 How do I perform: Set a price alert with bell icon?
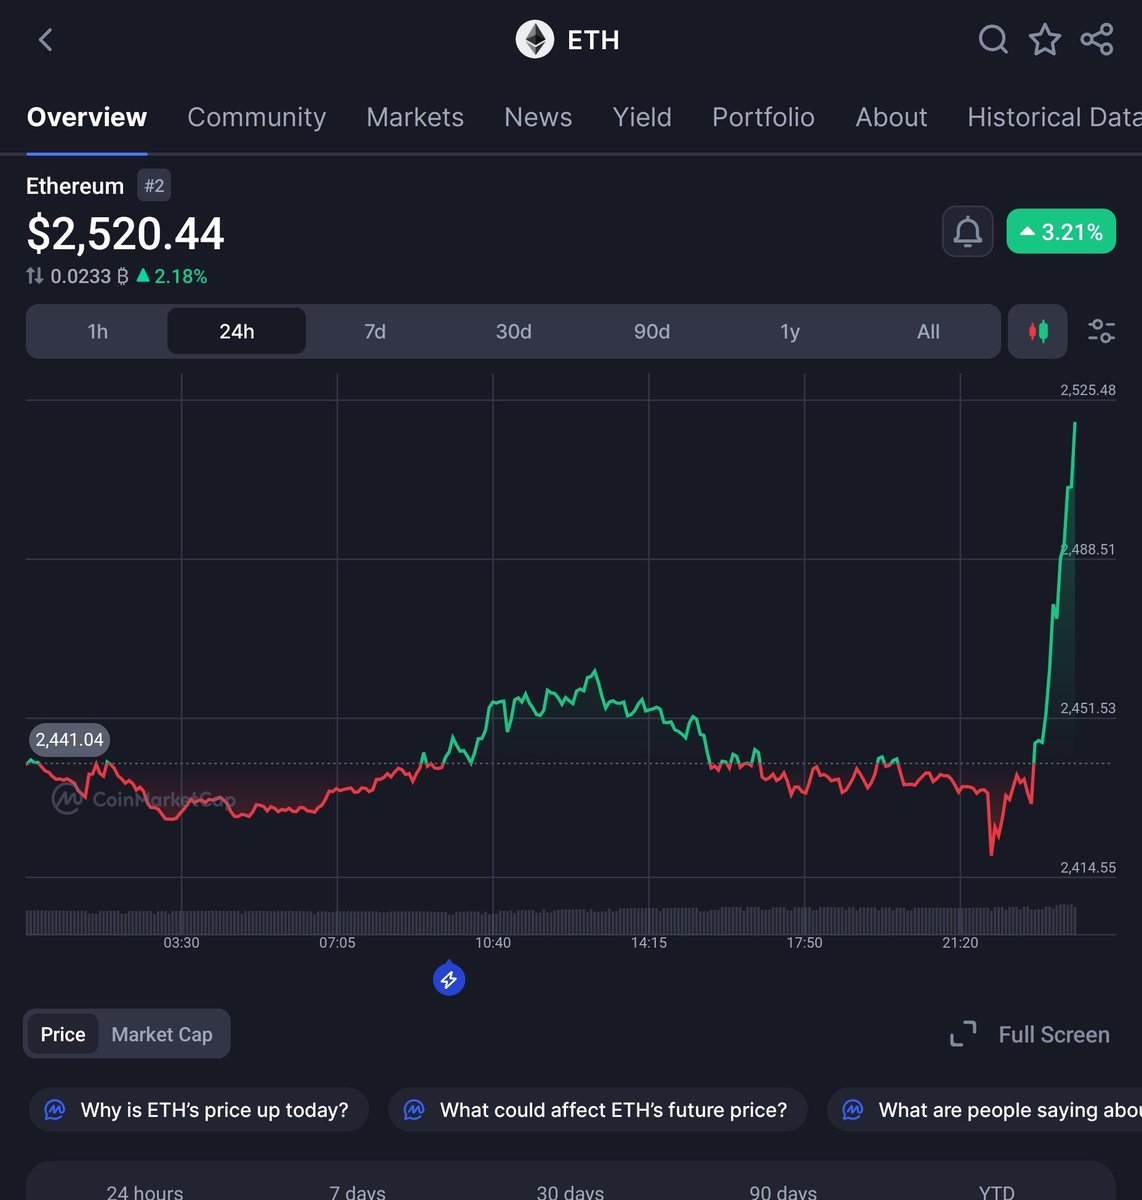pos(967,232)
